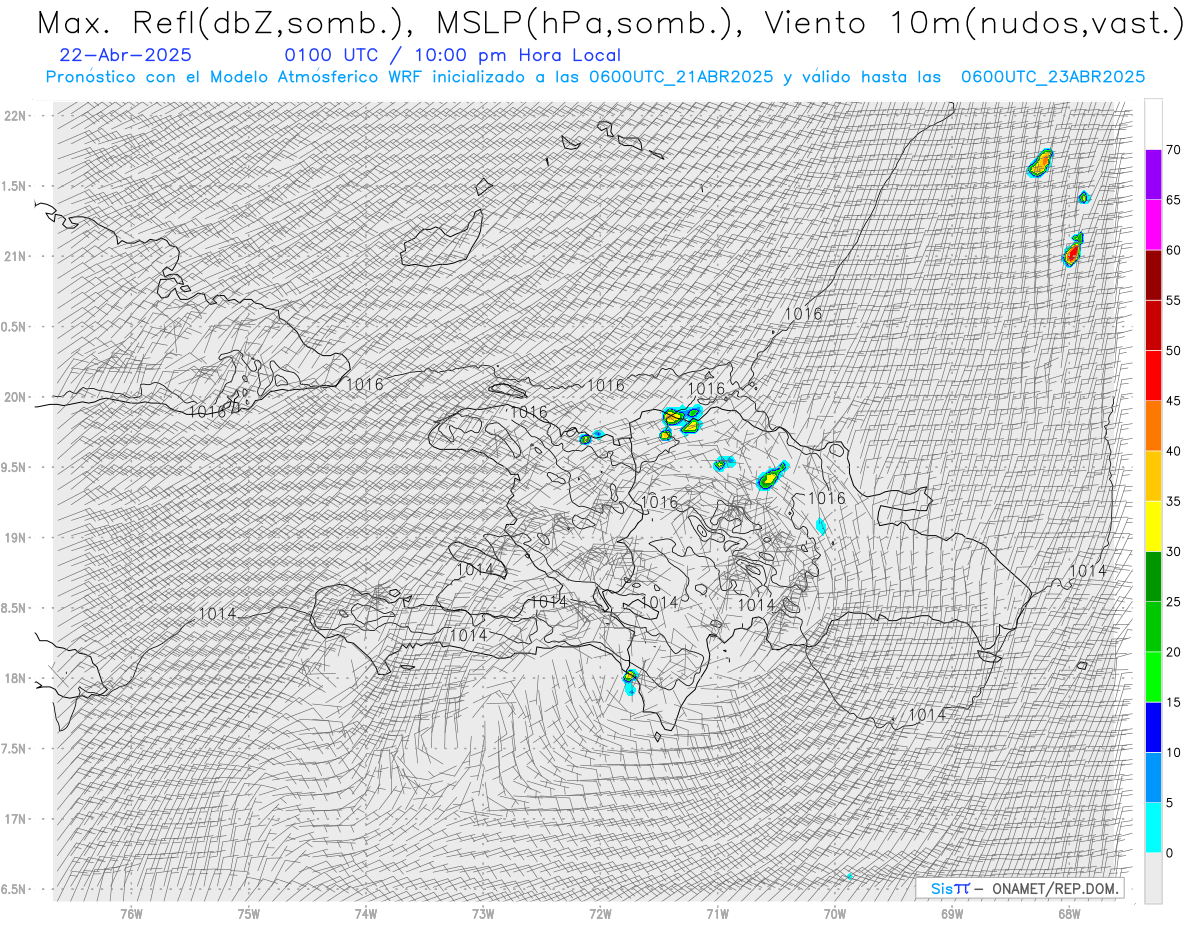This screenshot has width=1200, height=927.
Task: Click the '17N' latitude label
Action: pos(16,819)
